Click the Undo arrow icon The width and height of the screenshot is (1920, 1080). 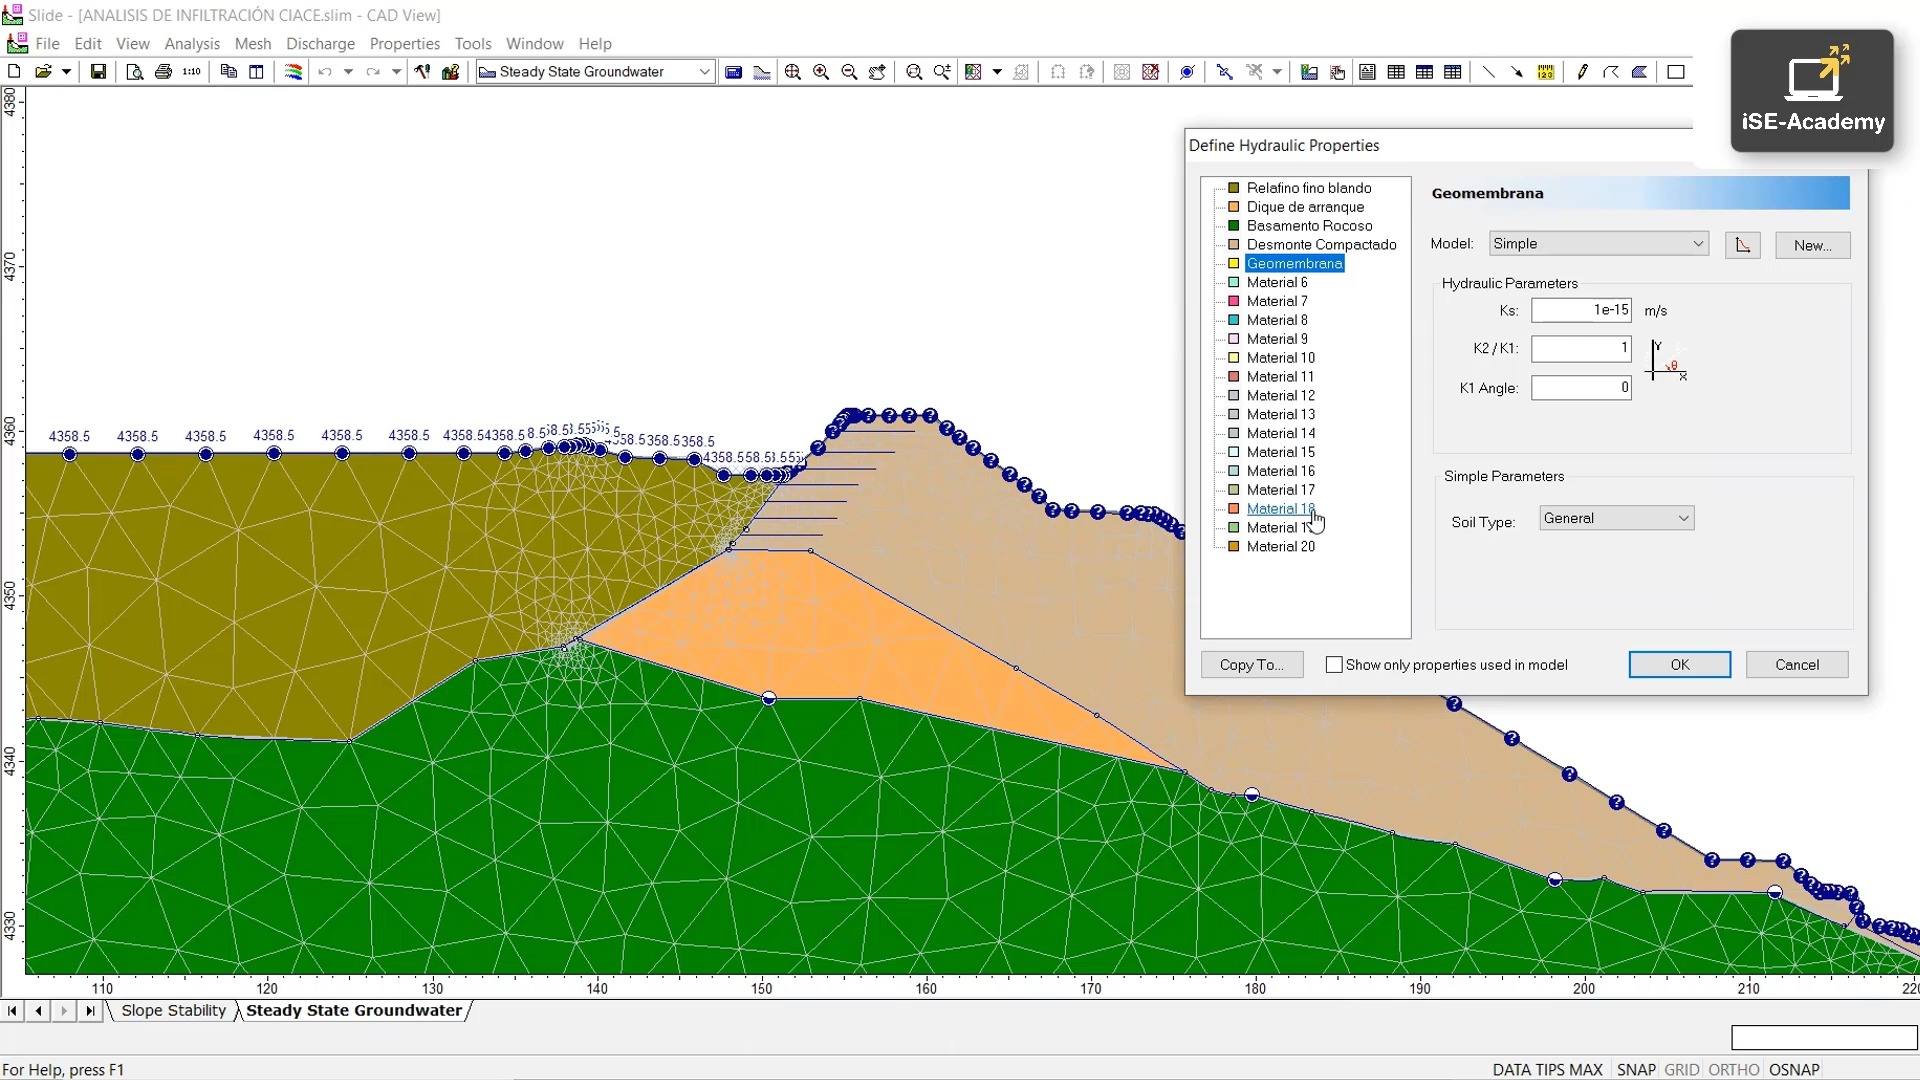pos(325,72)
